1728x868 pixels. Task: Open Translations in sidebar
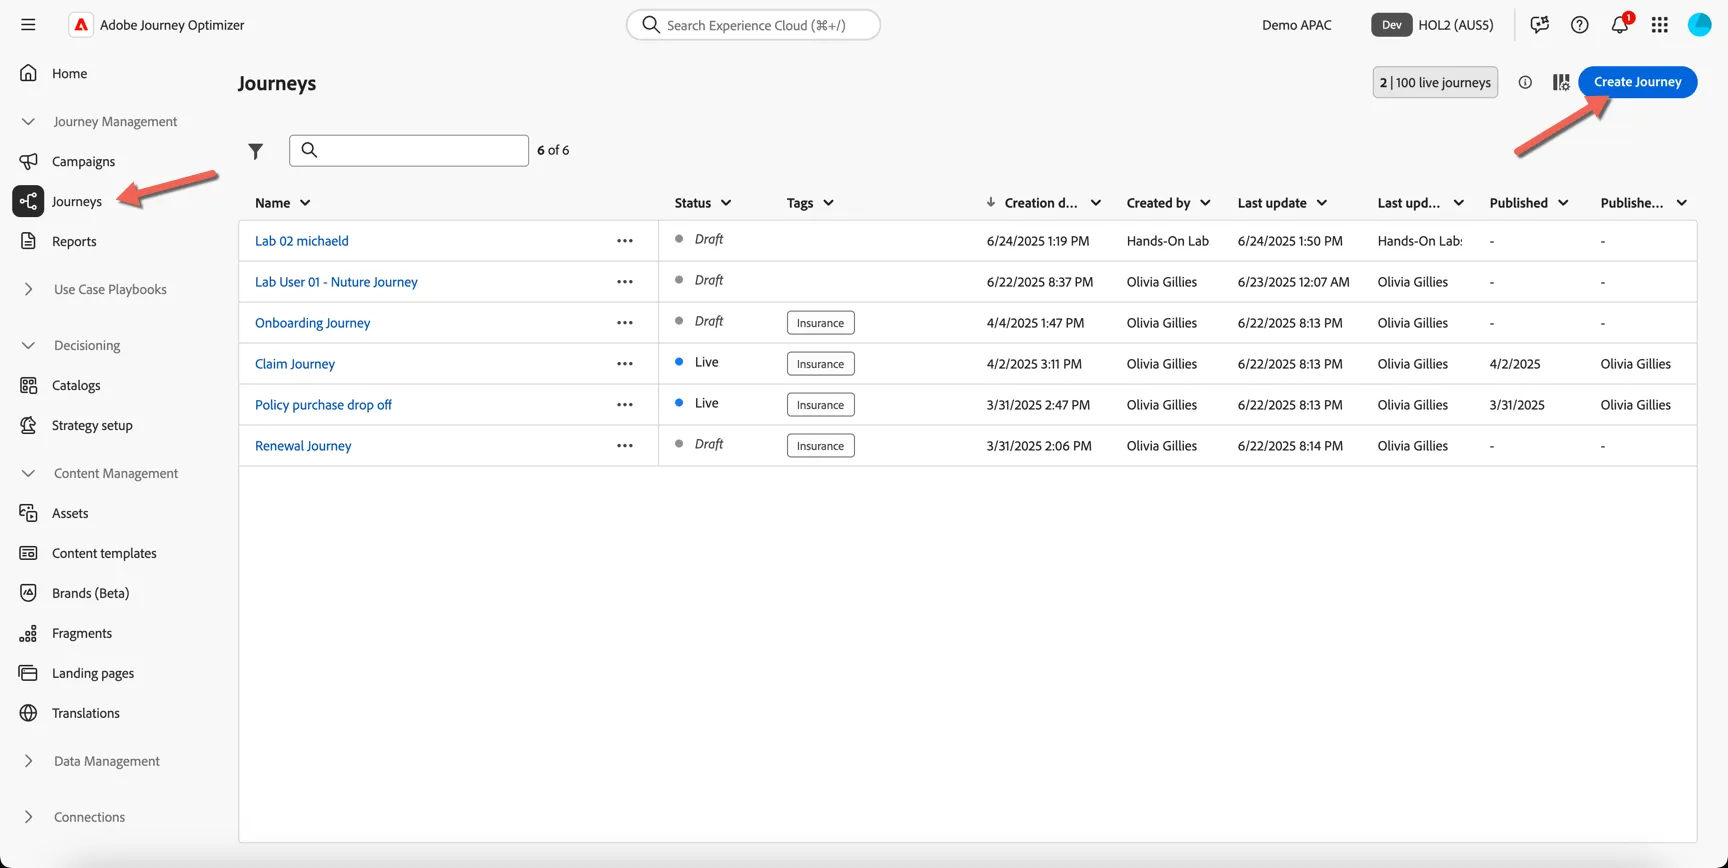tap(86, 713)
